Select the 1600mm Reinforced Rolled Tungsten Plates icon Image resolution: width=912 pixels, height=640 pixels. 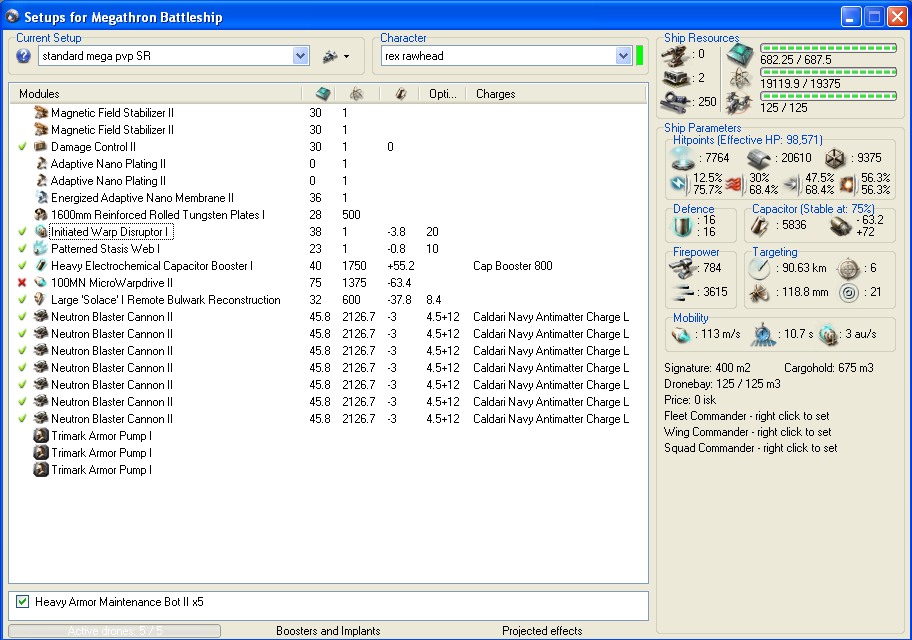(41, 215)
